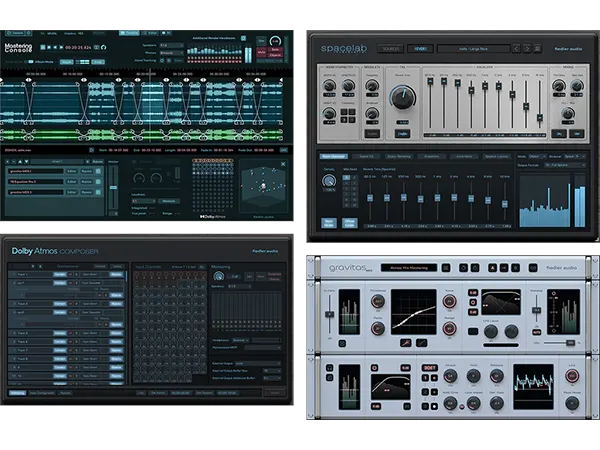The height and width of the screenshot is (450, 600).
Task: Toggle Additional Render Headroom checkbox
Action: click(x=243, y=38)
